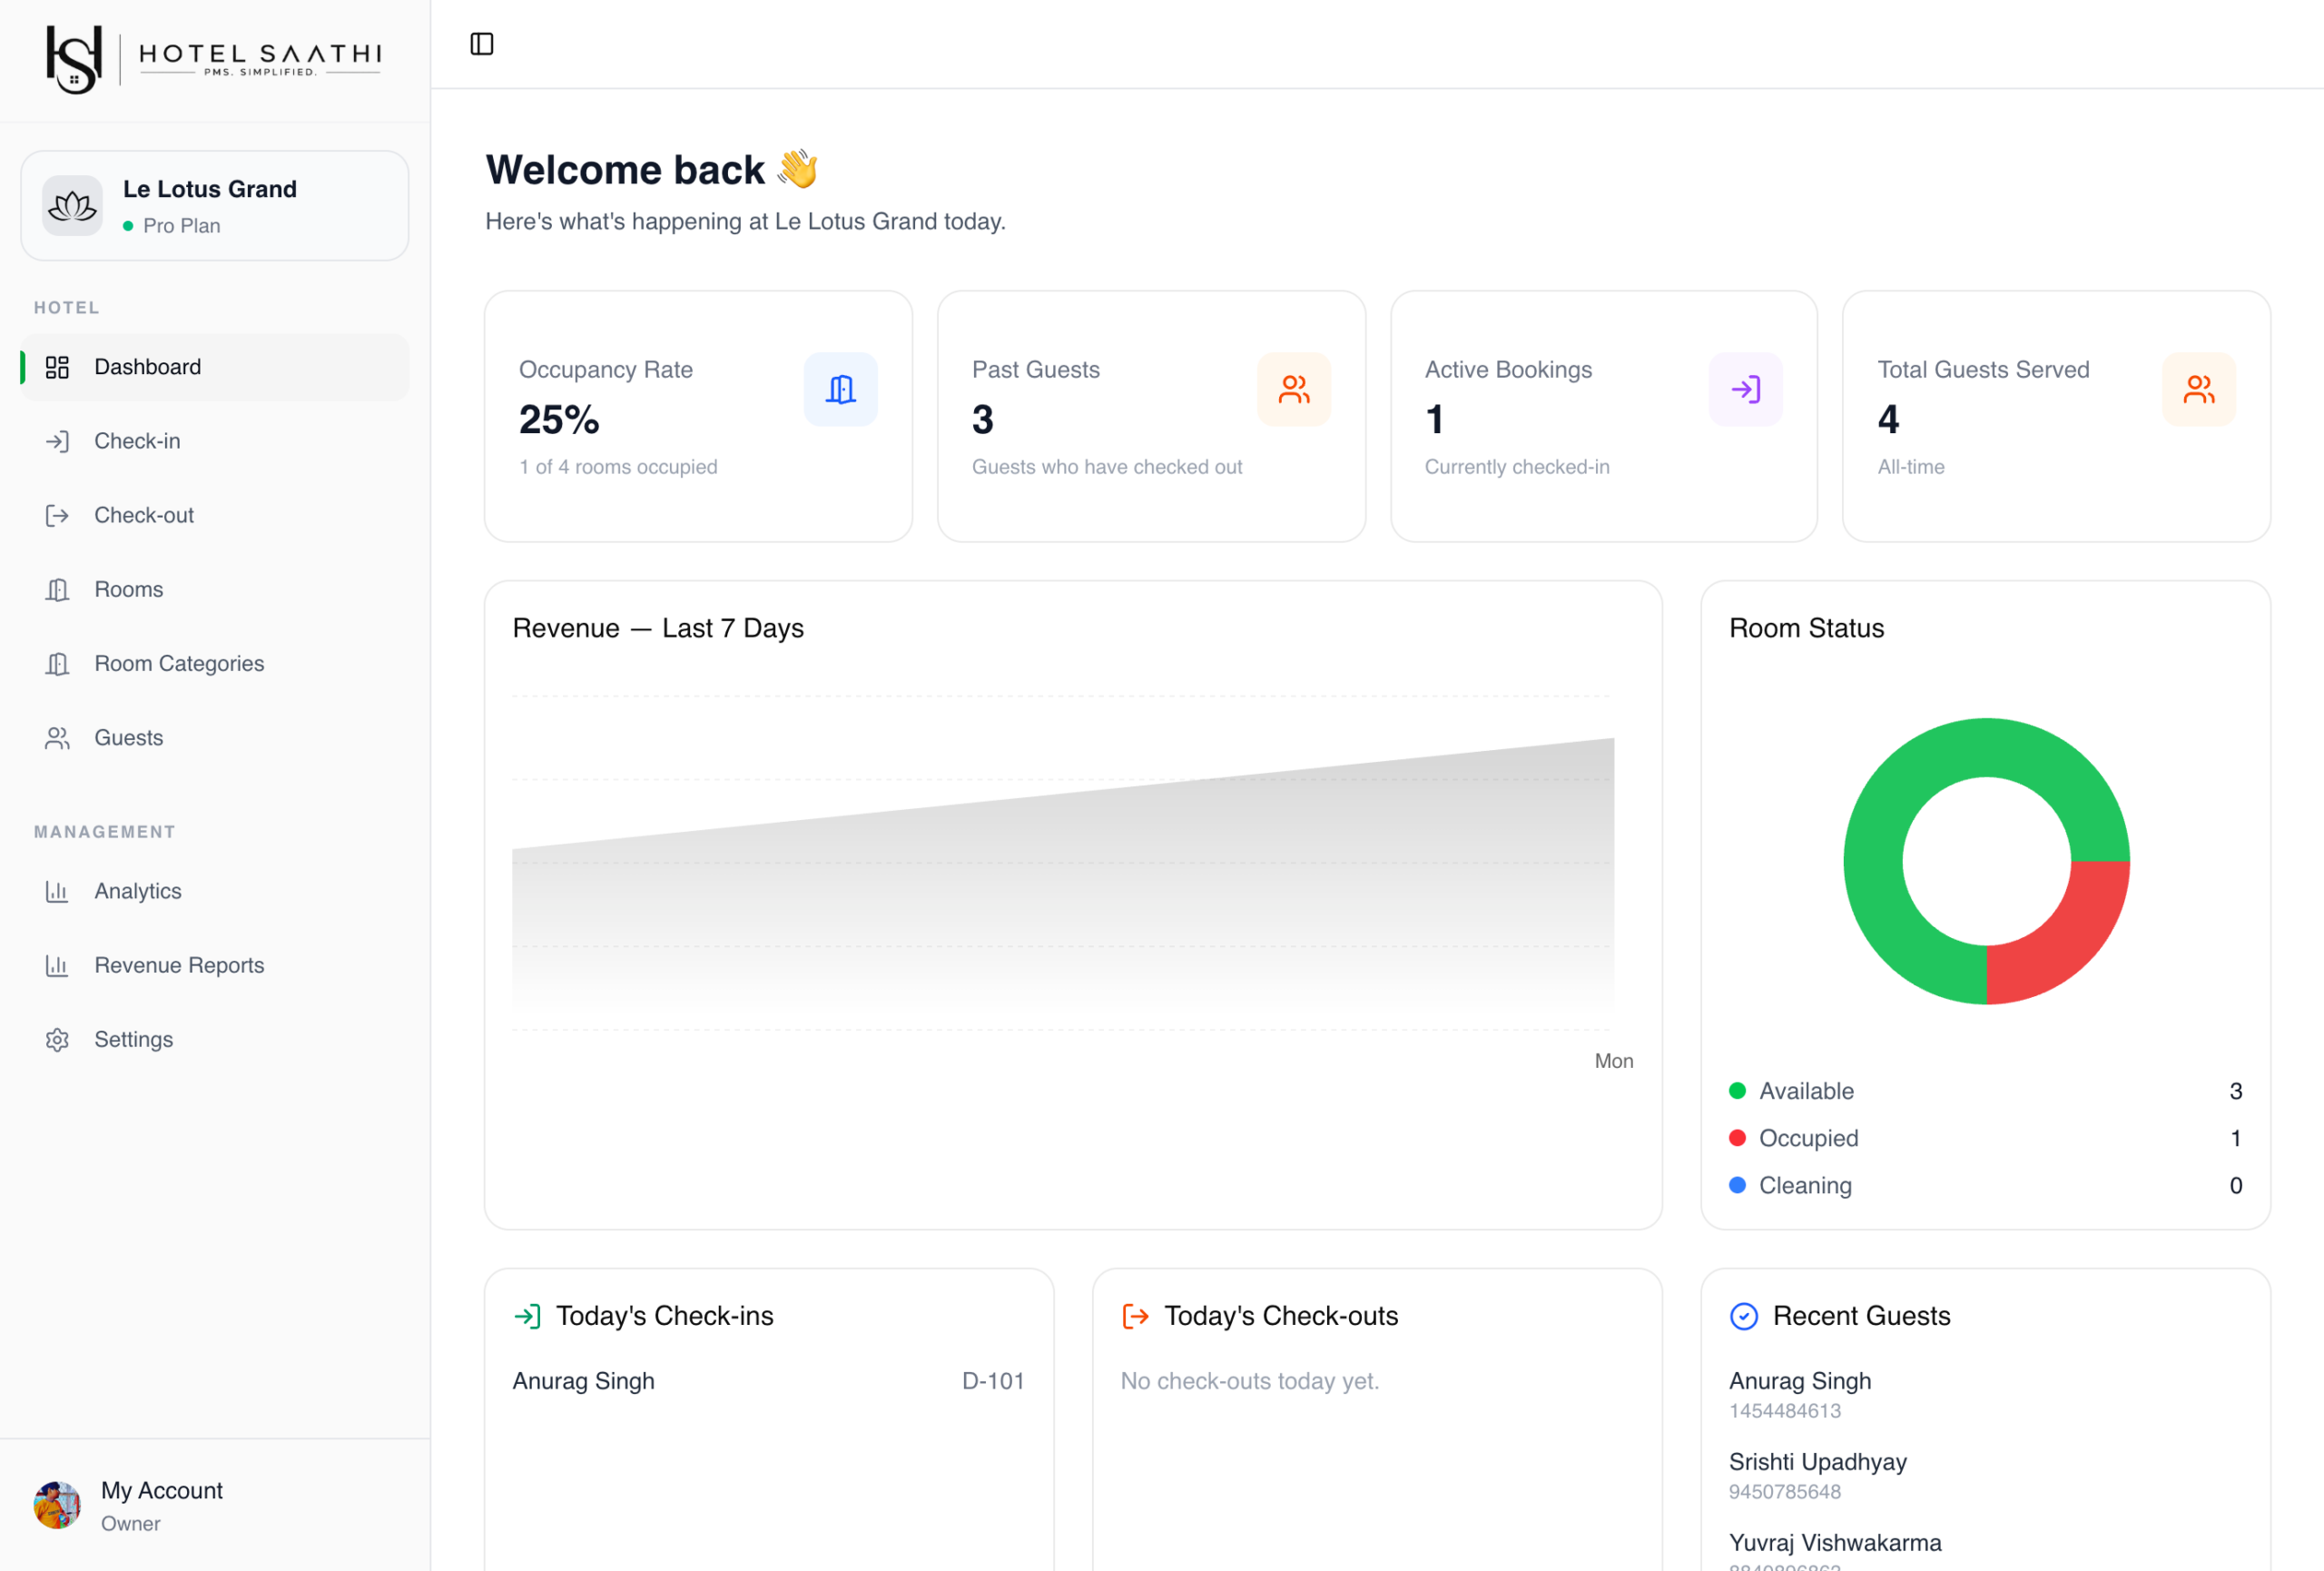Image resolution: width=2324 pixels, height=1571 pixels.
Task: Select the Occupied legend entry
Action: [1985, 1138]
